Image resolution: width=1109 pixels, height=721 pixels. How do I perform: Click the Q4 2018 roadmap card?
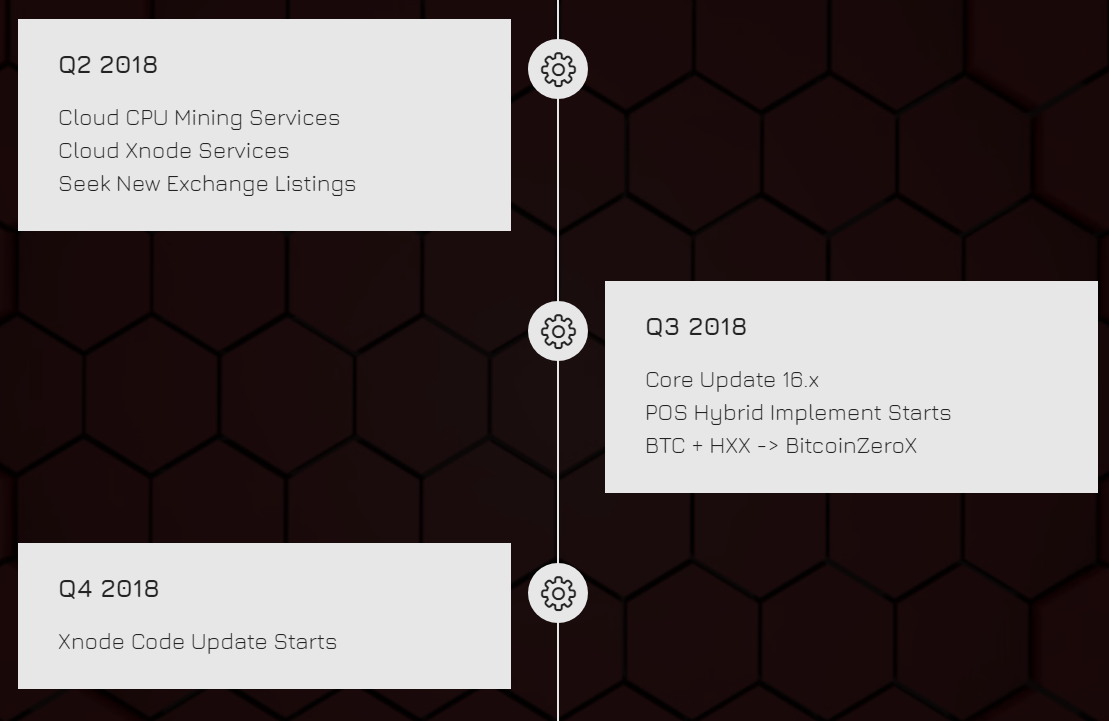tap(265, 616)
